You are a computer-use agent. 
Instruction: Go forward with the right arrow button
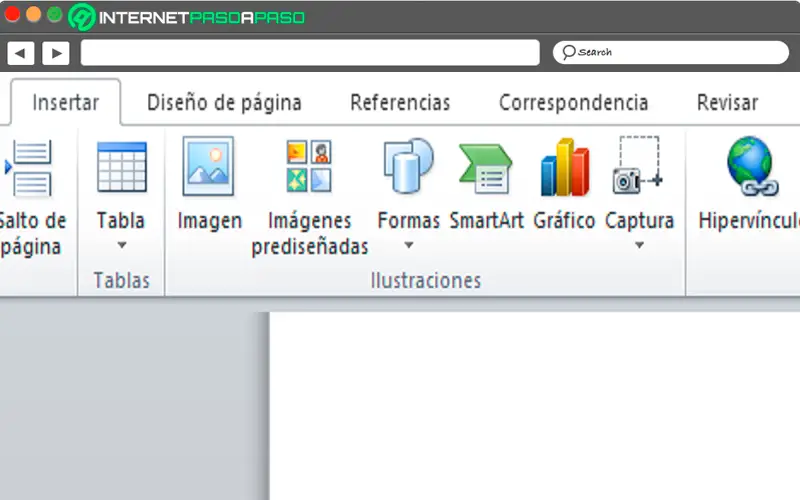(x=56, y=53)
